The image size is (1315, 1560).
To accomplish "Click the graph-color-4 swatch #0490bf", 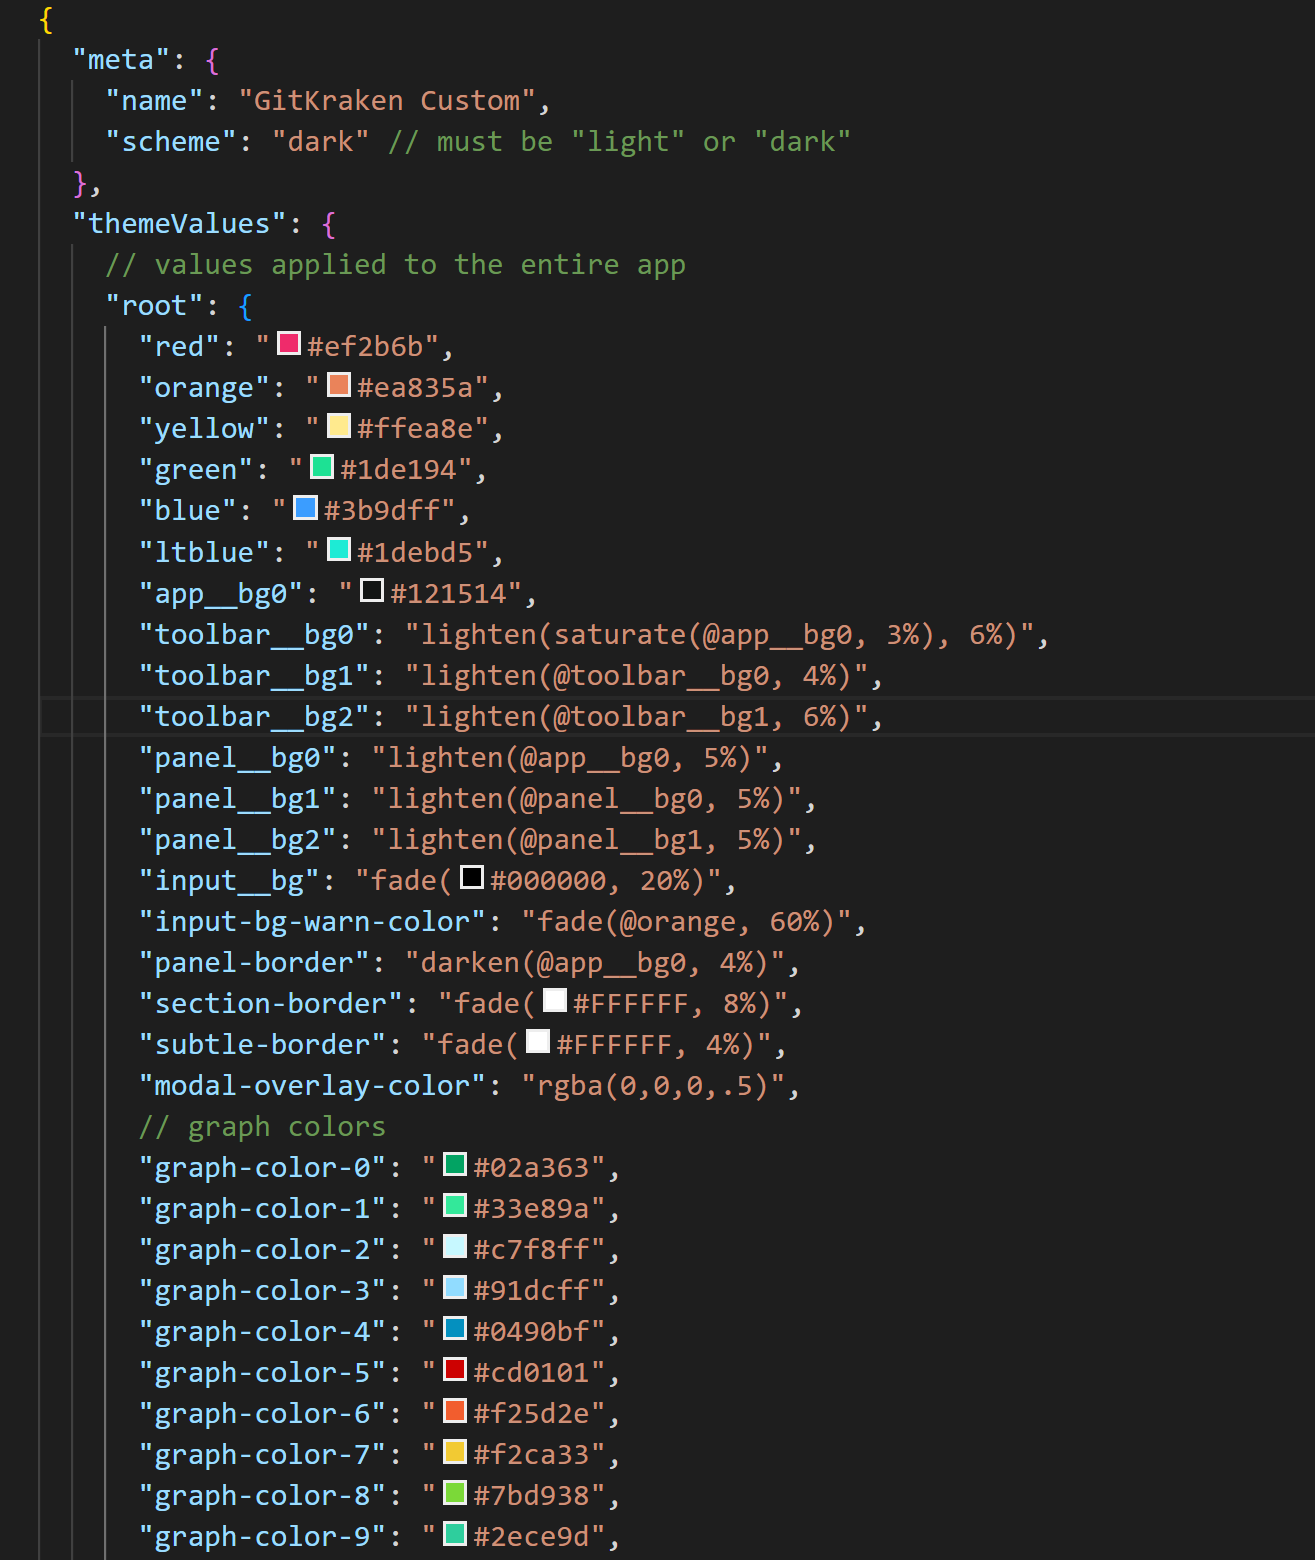I will tap(455, 1328).
